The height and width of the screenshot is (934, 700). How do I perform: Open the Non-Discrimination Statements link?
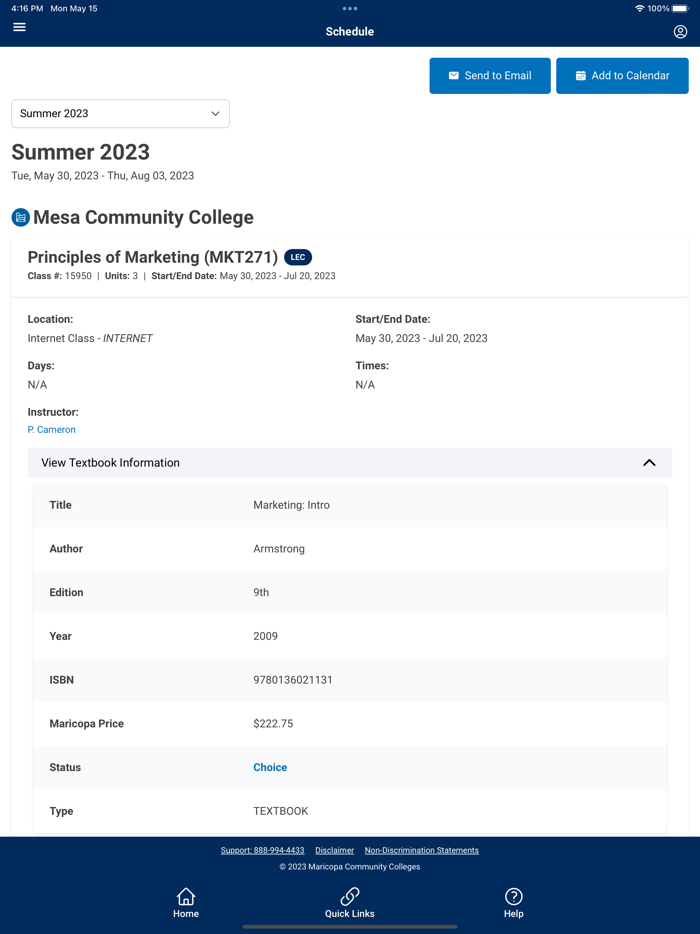point(421,850)
